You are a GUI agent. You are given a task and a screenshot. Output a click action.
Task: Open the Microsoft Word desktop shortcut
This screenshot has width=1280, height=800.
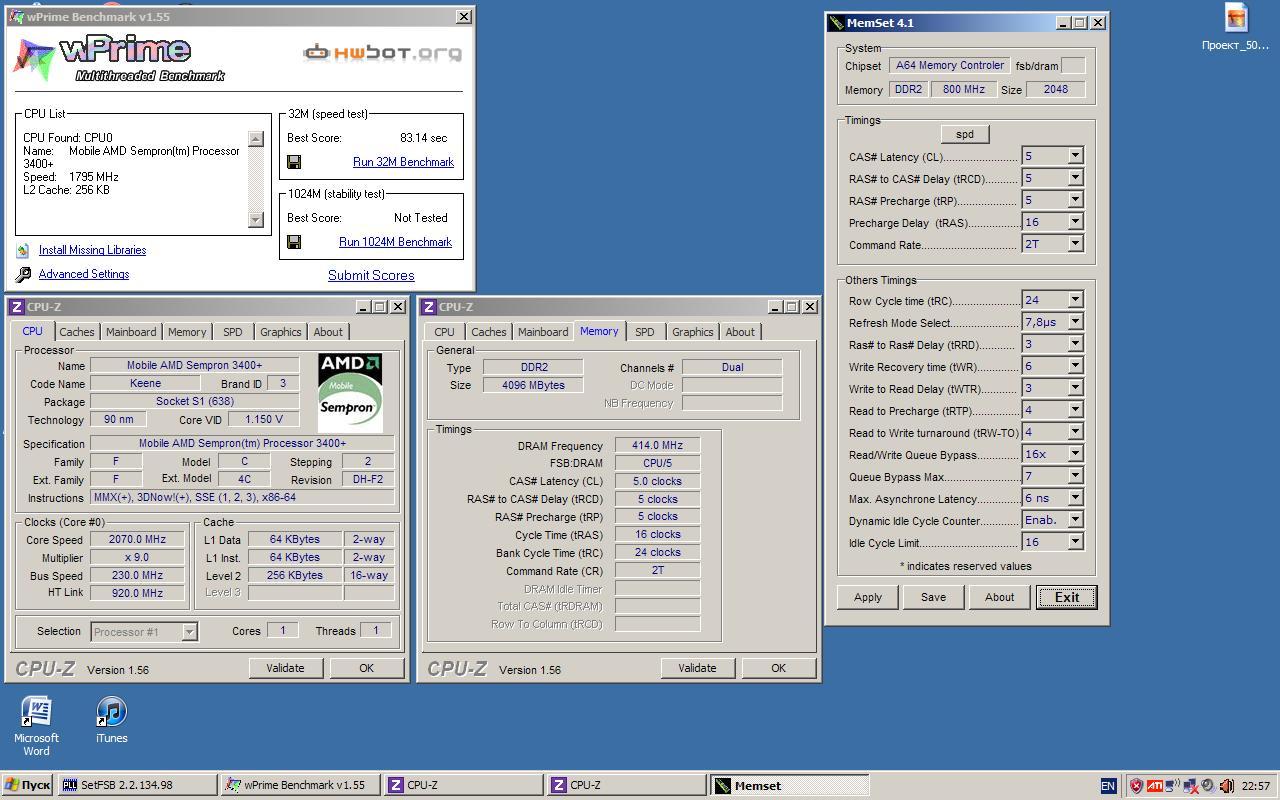point(36,726)
